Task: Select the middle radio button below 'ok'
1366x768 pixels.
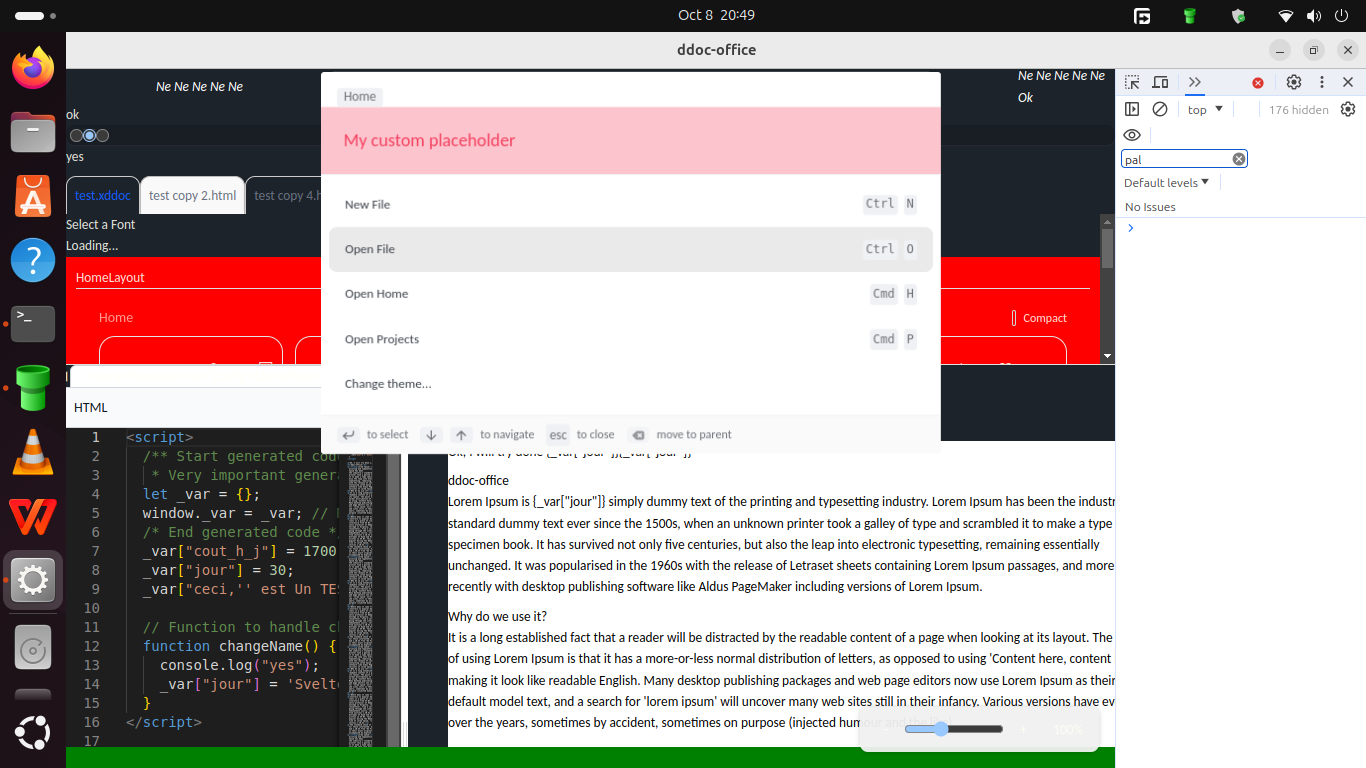Action: click(89, 134)
